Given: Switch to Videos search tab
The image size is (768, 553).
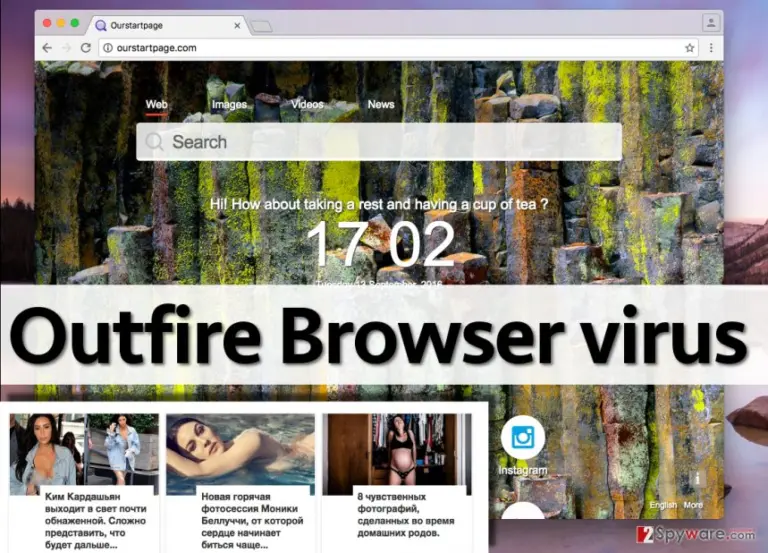Looking at the screenshot, I should tap(307, 104).
